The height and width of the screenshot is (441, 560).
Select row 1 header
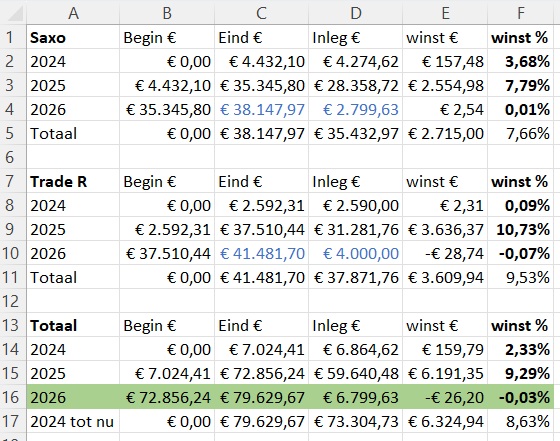click(x=13, y=37)
